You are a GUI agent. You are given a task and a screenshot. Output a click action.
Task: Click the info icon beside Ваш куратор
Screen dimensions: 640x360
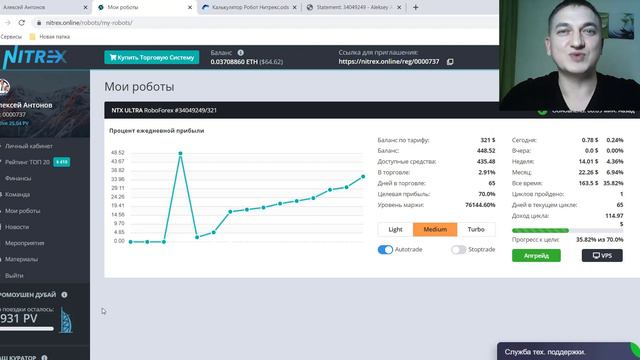click(44, 358)
